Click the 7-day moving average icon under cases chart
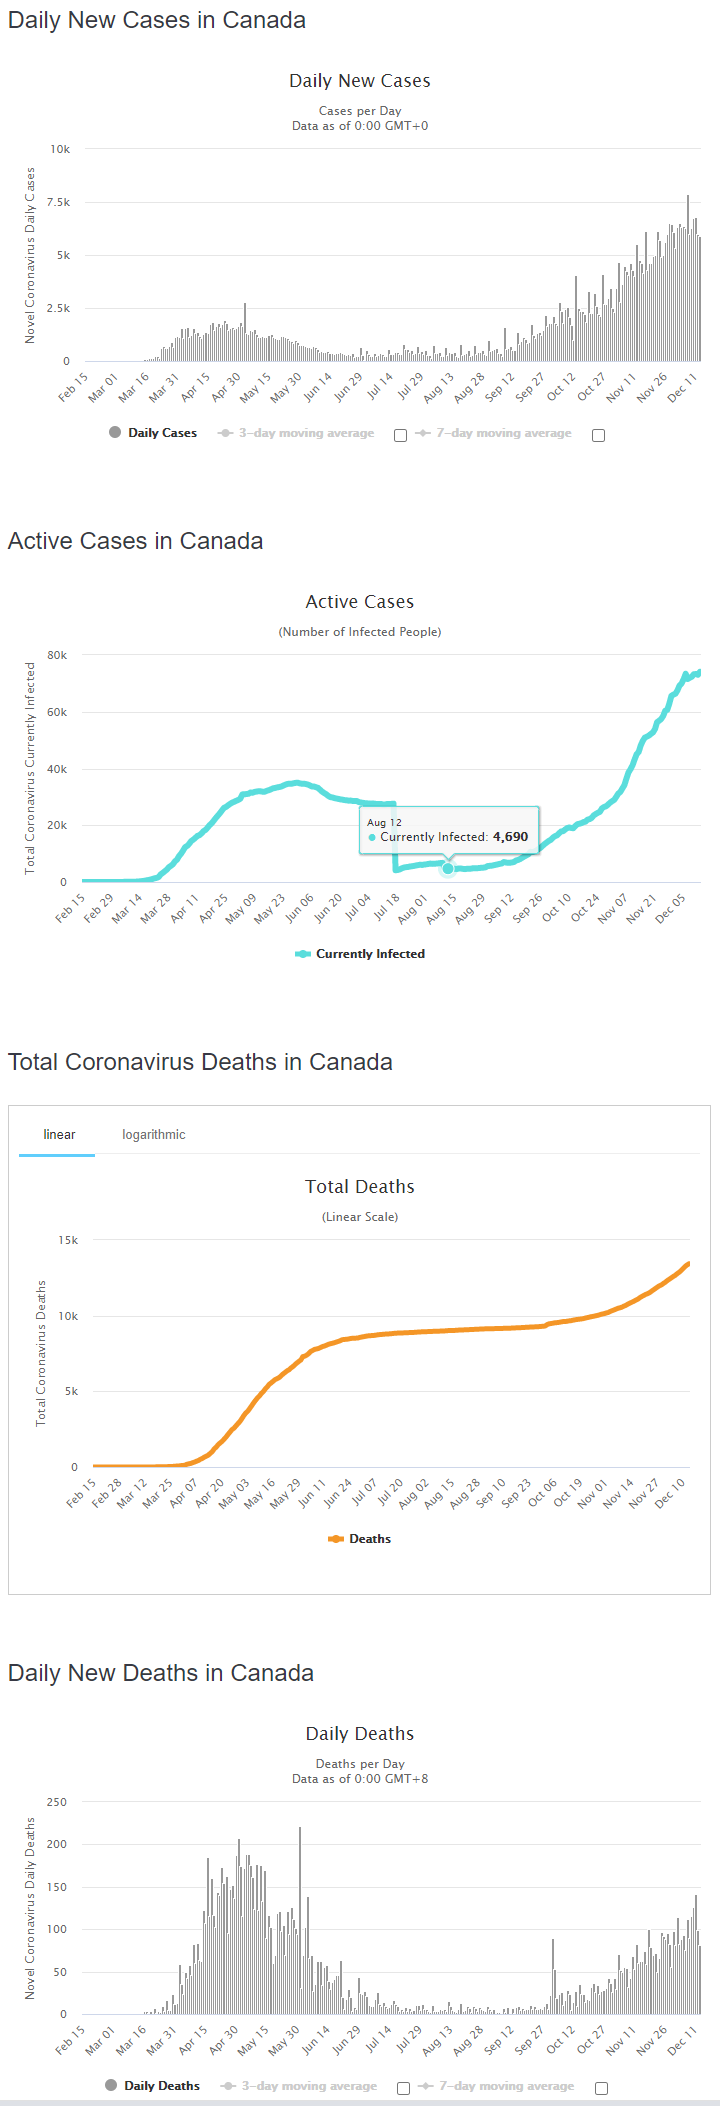Screen dimensions: 720x2106 [423, 433]
